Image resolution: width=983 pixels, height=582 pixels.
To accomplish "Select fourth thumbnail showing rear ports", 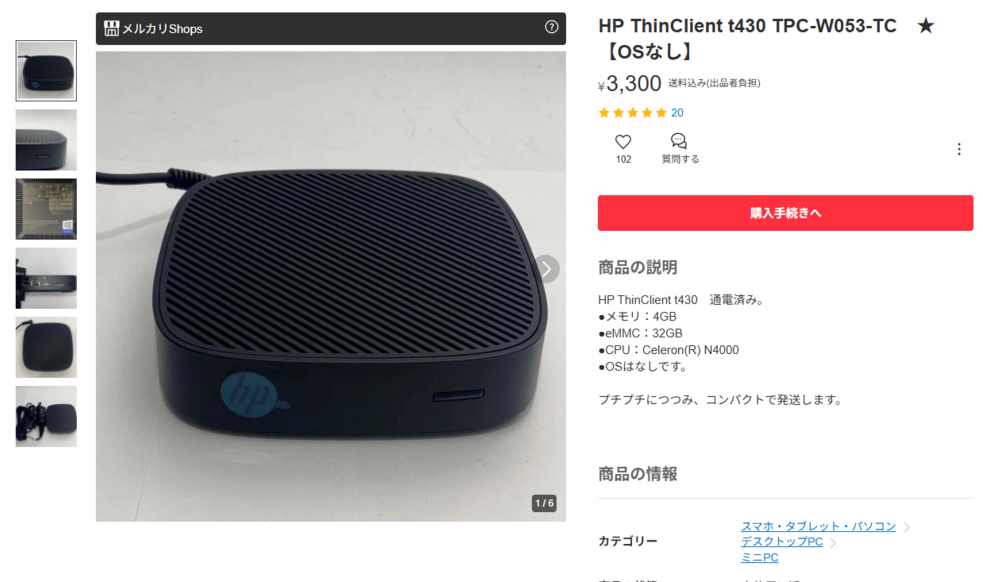I will 46,278.
